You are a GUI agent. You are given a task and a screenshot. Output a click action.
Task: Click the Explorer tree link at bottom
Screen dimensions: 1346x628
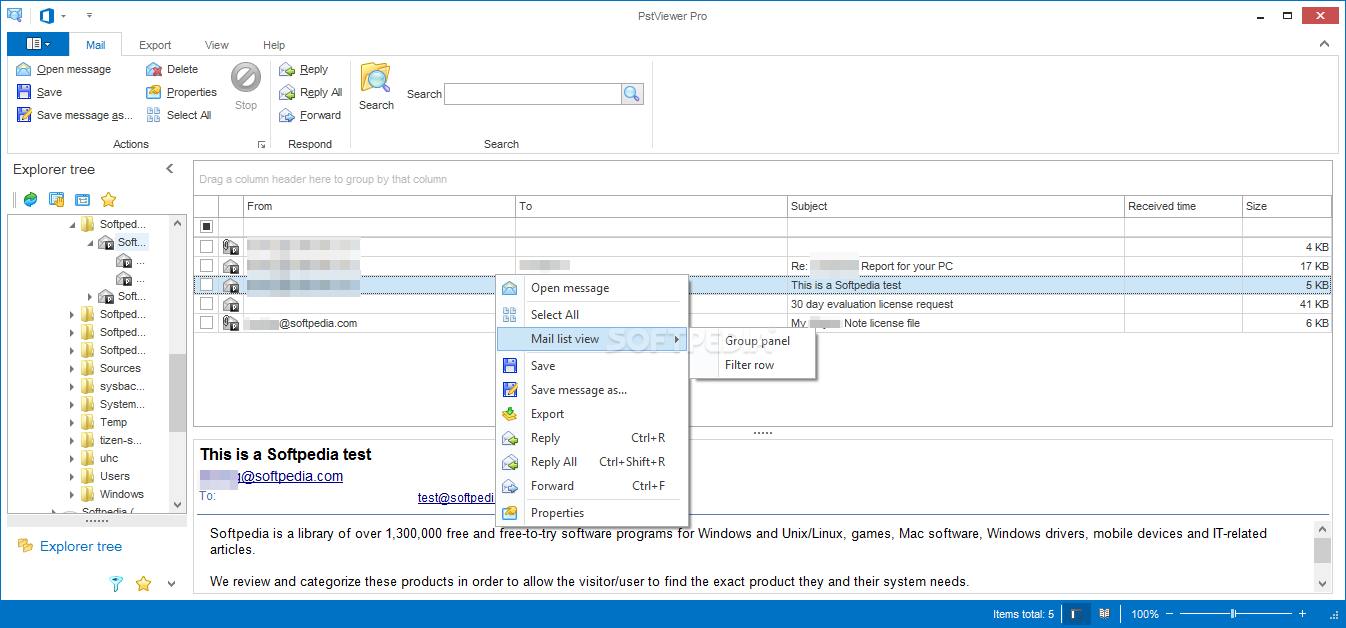81,546
